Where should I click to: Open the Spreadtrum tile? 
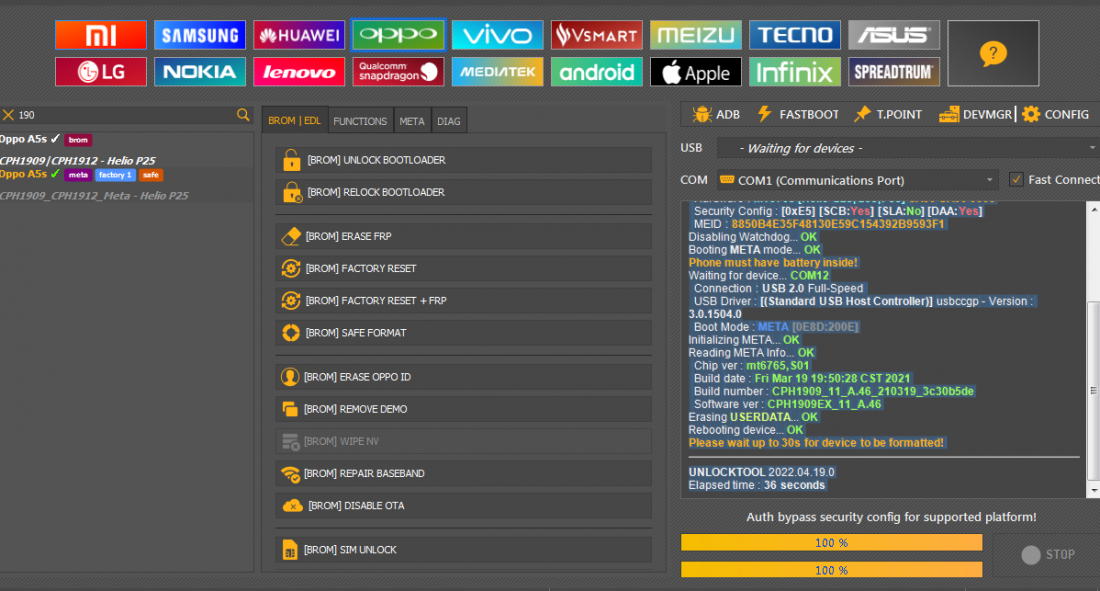point(894,72)
